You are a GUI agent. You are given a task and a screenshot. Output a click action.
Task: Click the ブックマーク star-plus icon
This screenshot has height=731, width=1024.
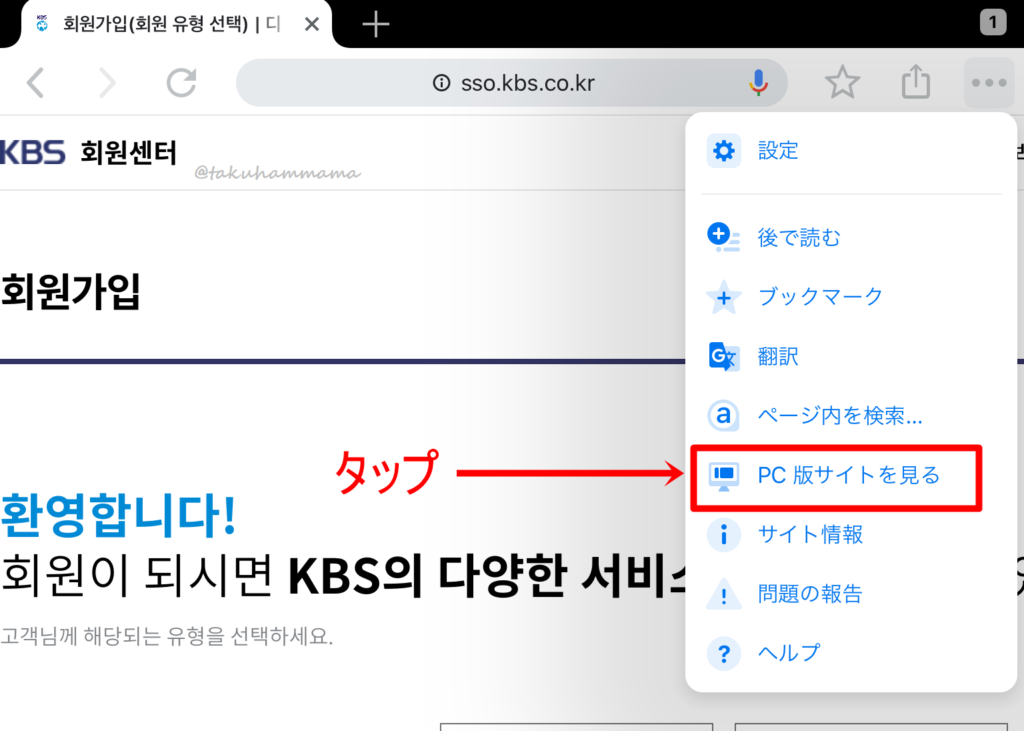[x=724, y=297]
